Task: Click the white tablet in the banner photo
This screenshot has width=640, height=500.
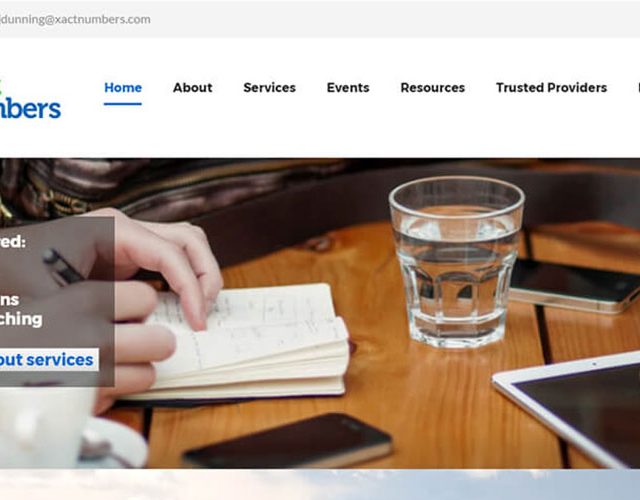Action: click(x=567, y=408)
